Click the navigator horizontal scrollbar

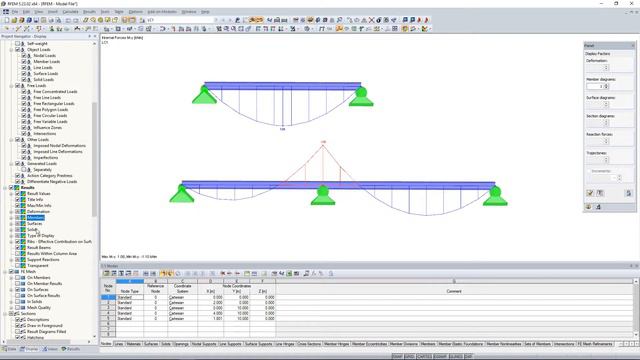click(x=37, y=342)
